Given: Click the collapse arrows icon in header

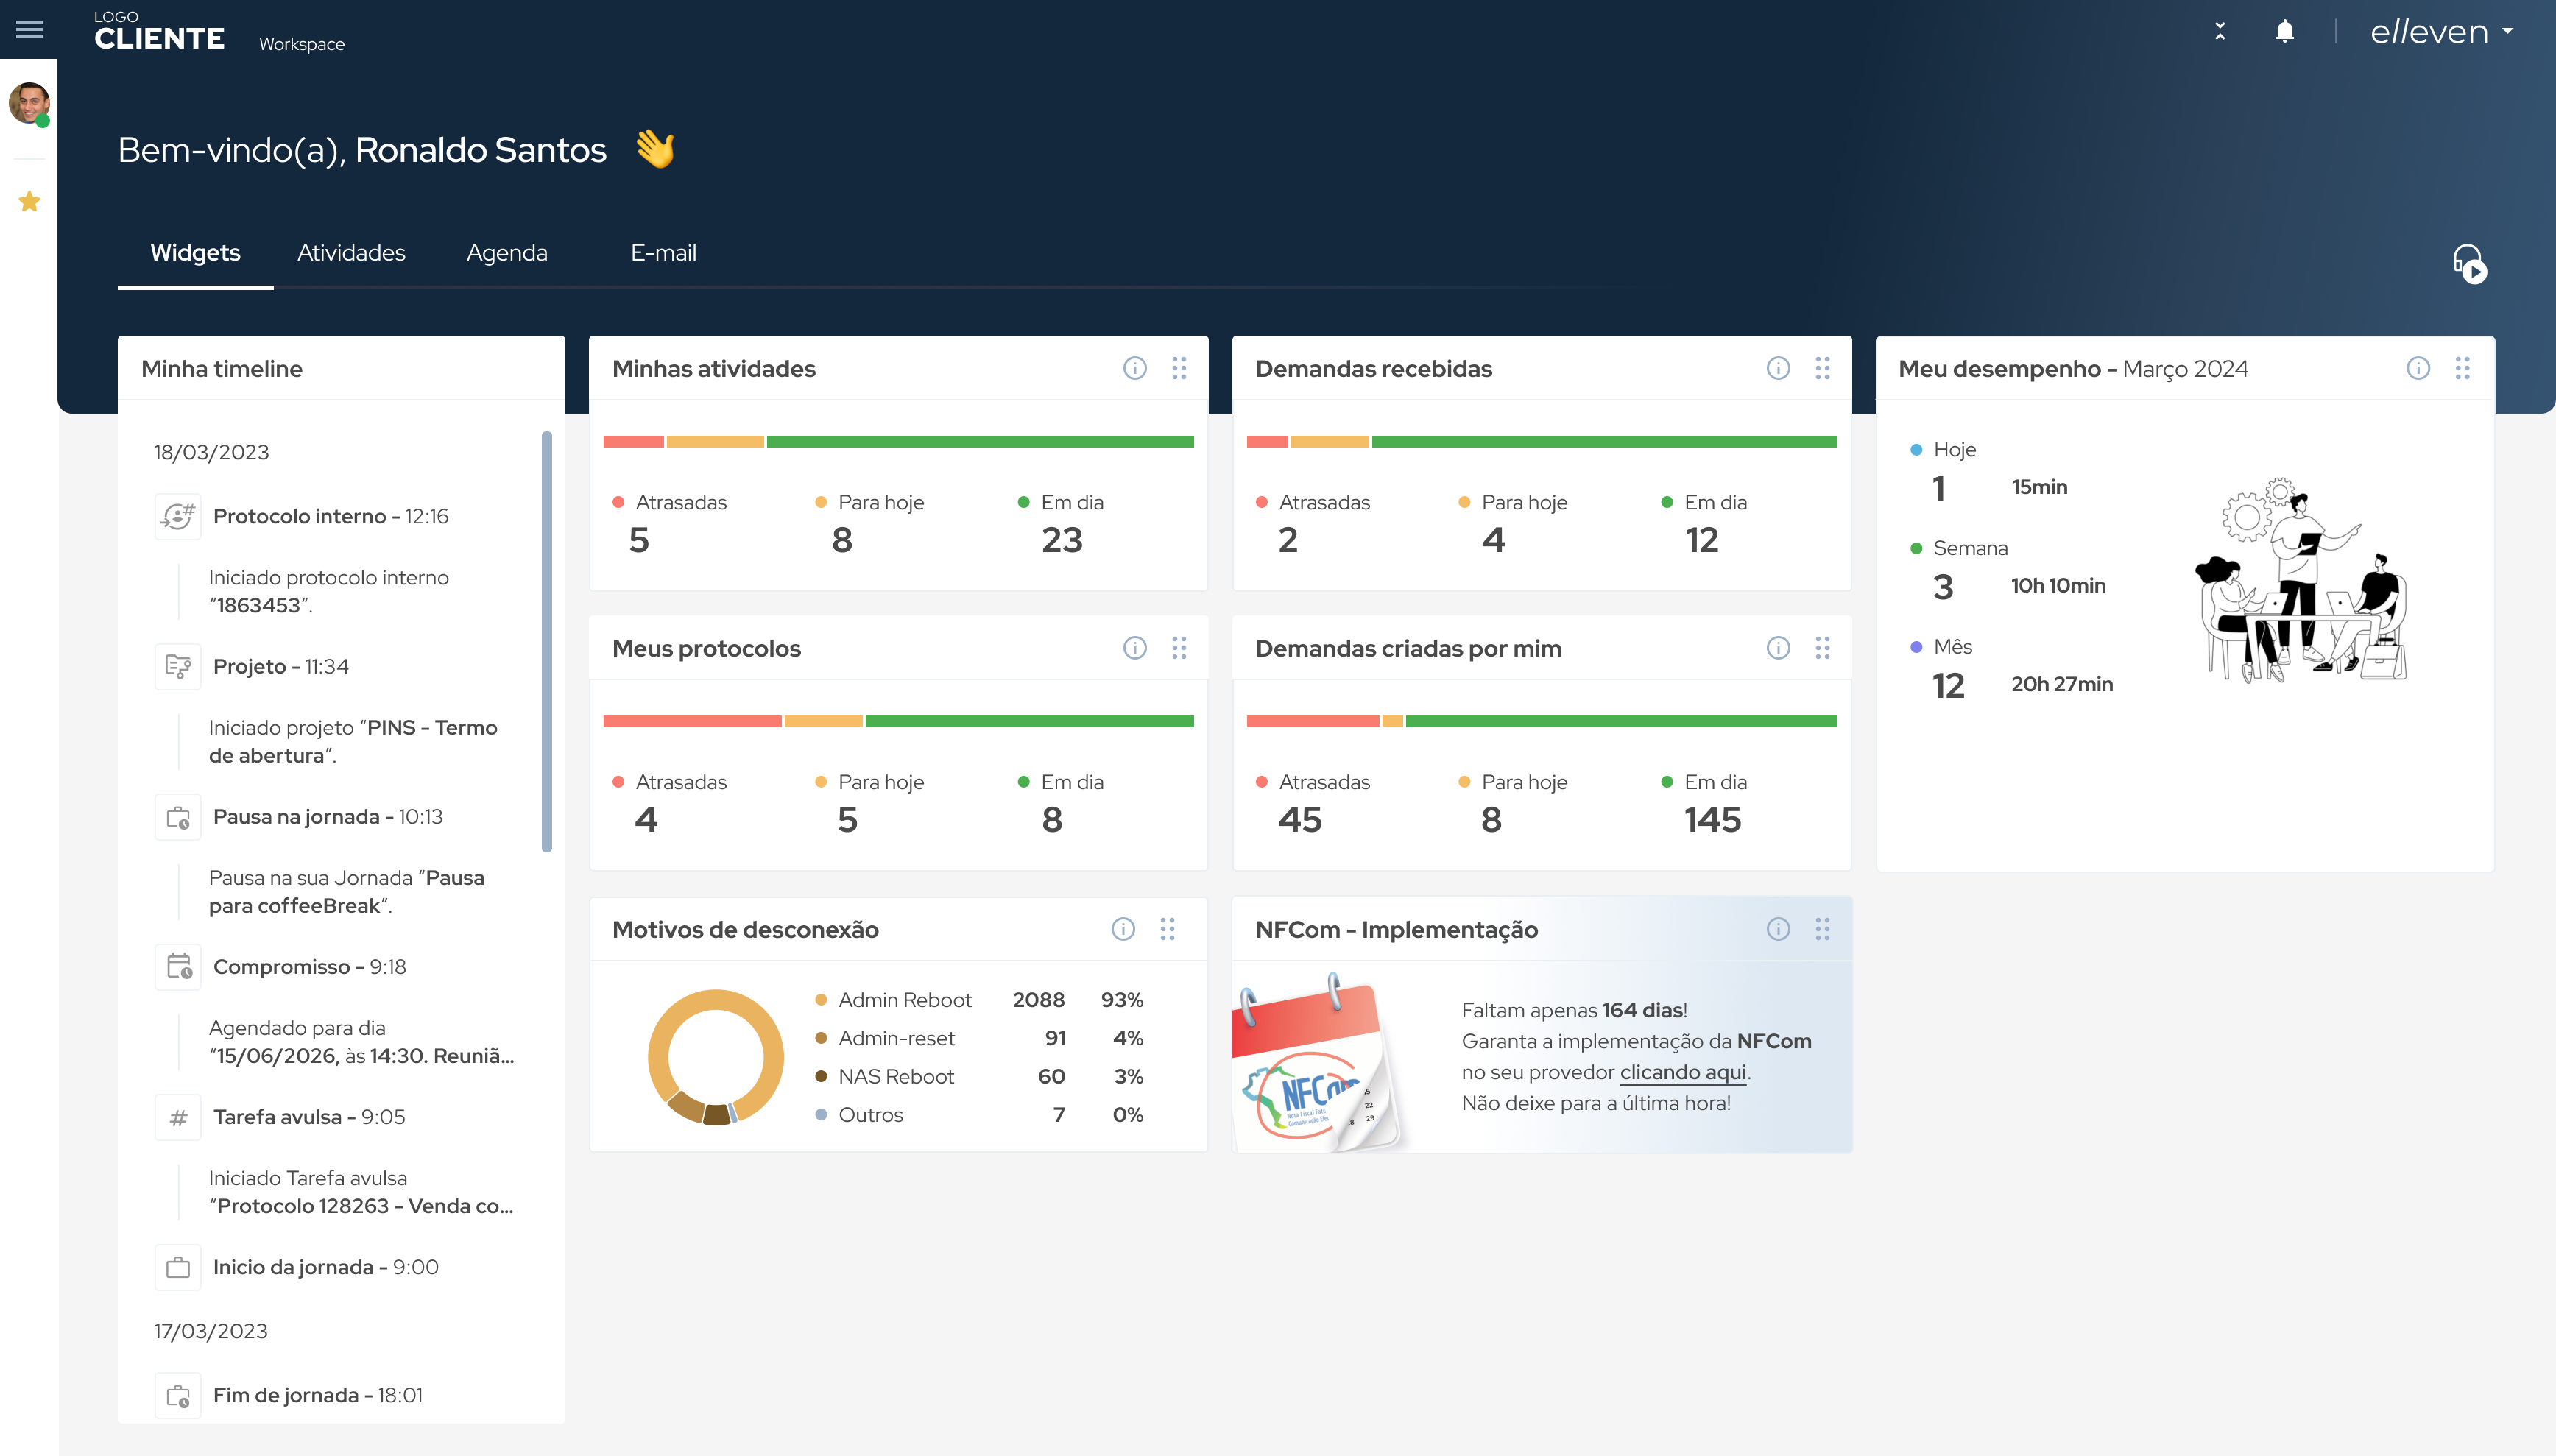Looking at the screenshot, I should click(2219, 31).
